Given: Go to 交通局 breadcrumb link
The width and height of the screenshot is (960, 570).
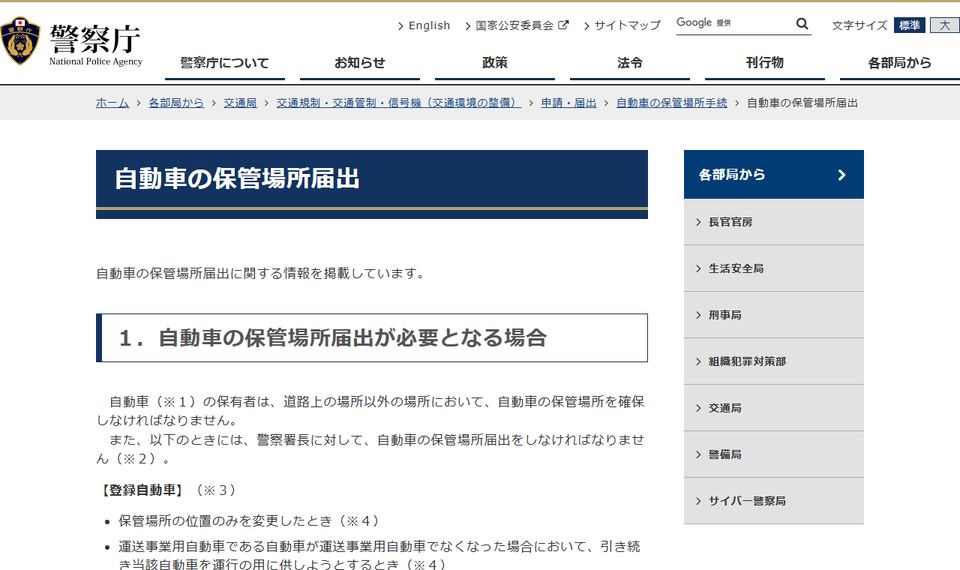Looking at the screenshot, I should [x=240, y=103].
